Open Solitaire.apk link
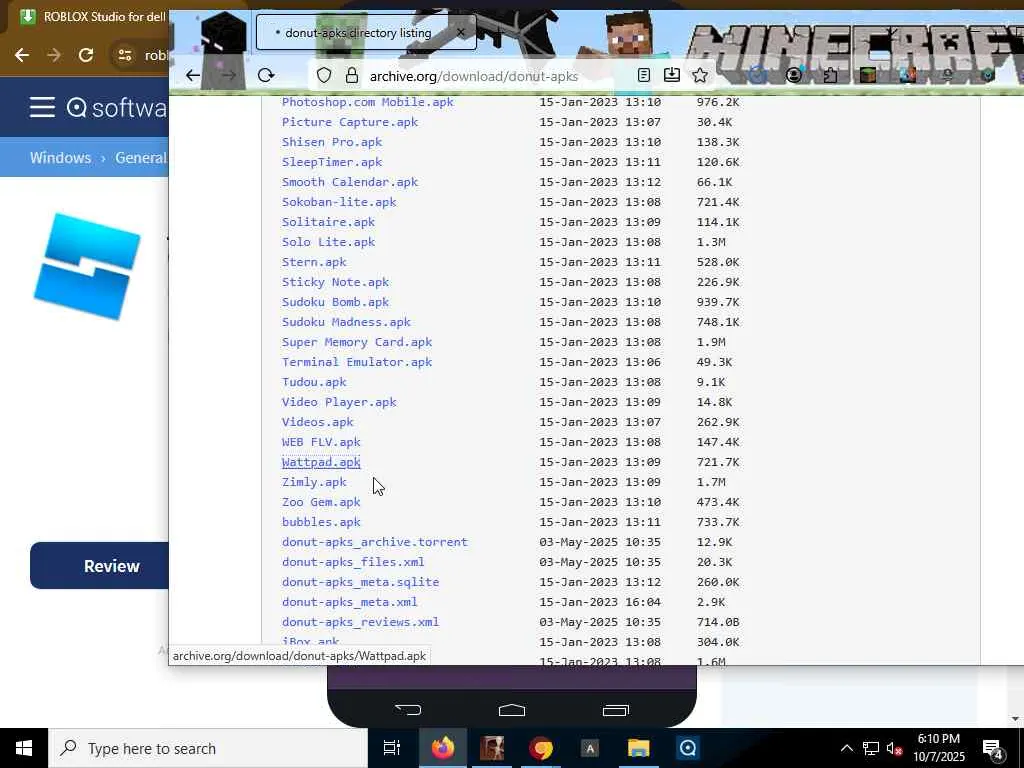The width and height of the screenshot is (1024, 768). click(328, 222)
